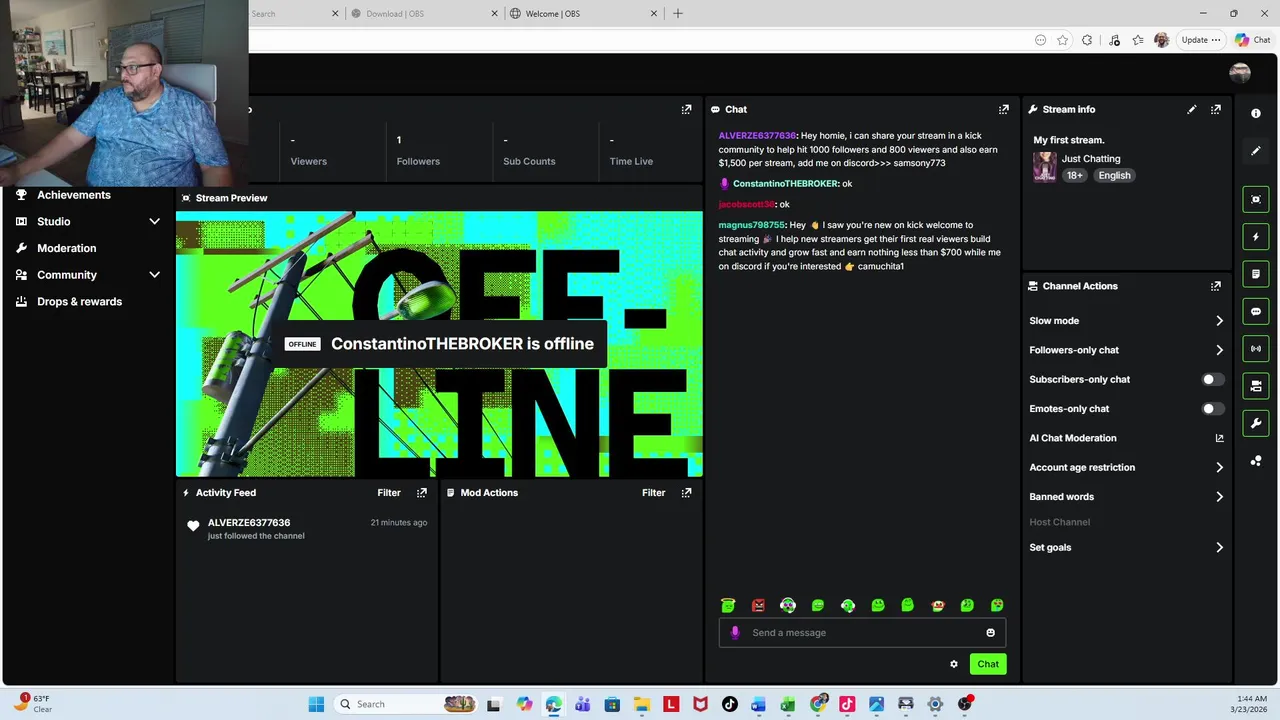This screenshot has width=1280, height=720.
Task: Open Activity Feed Filter
Action: (x=389, y=493)
